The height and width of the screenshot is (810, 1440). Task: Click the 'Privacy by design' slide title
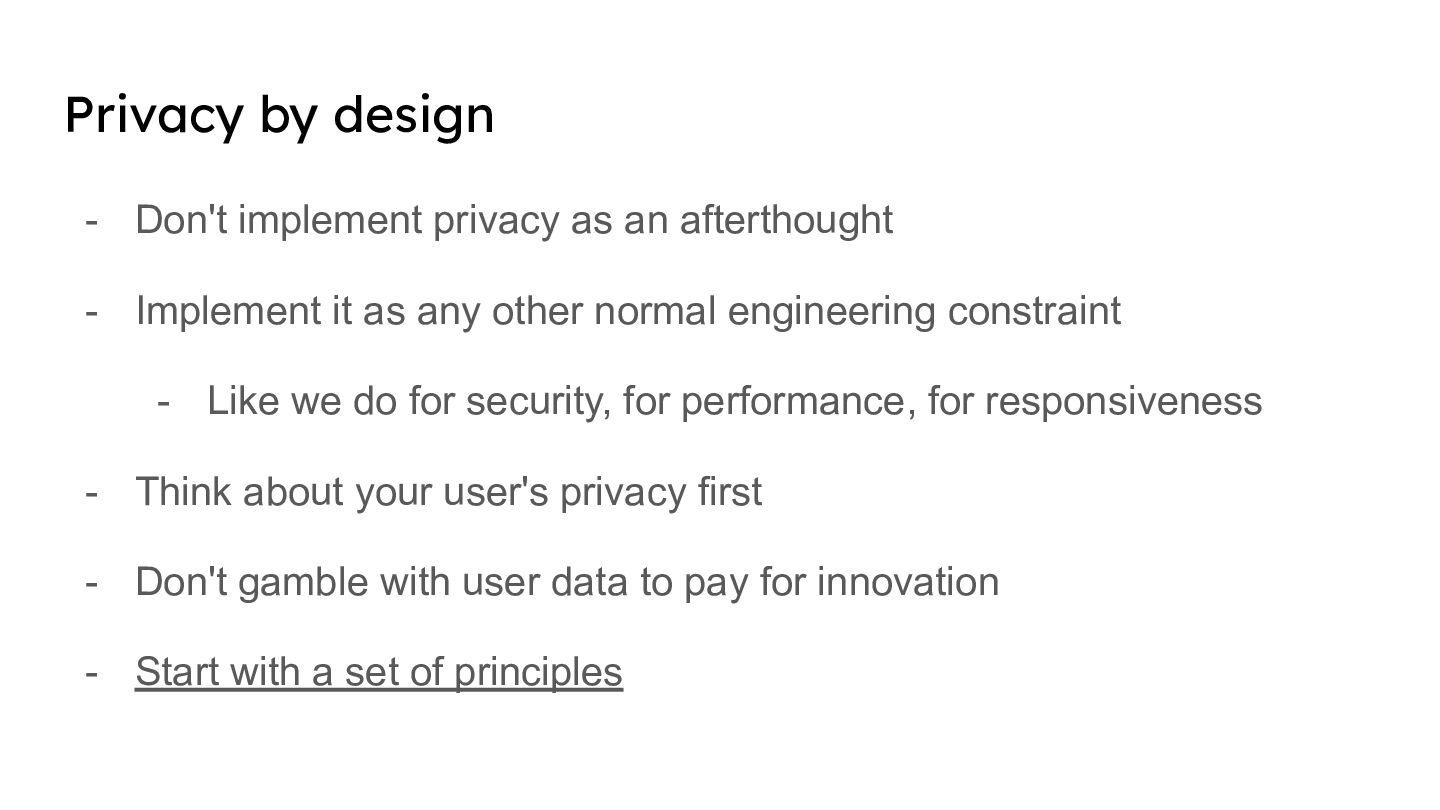[x=279, y=115]
